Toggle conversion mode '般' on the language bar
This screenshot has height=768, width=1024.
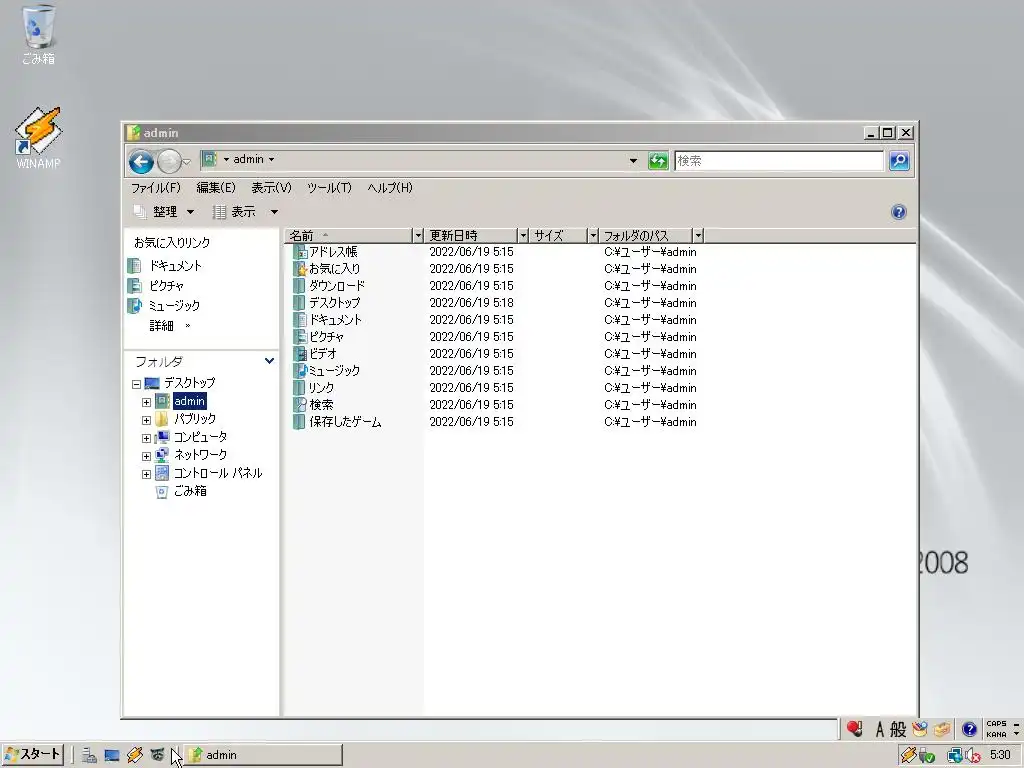[x=898, y=729]
